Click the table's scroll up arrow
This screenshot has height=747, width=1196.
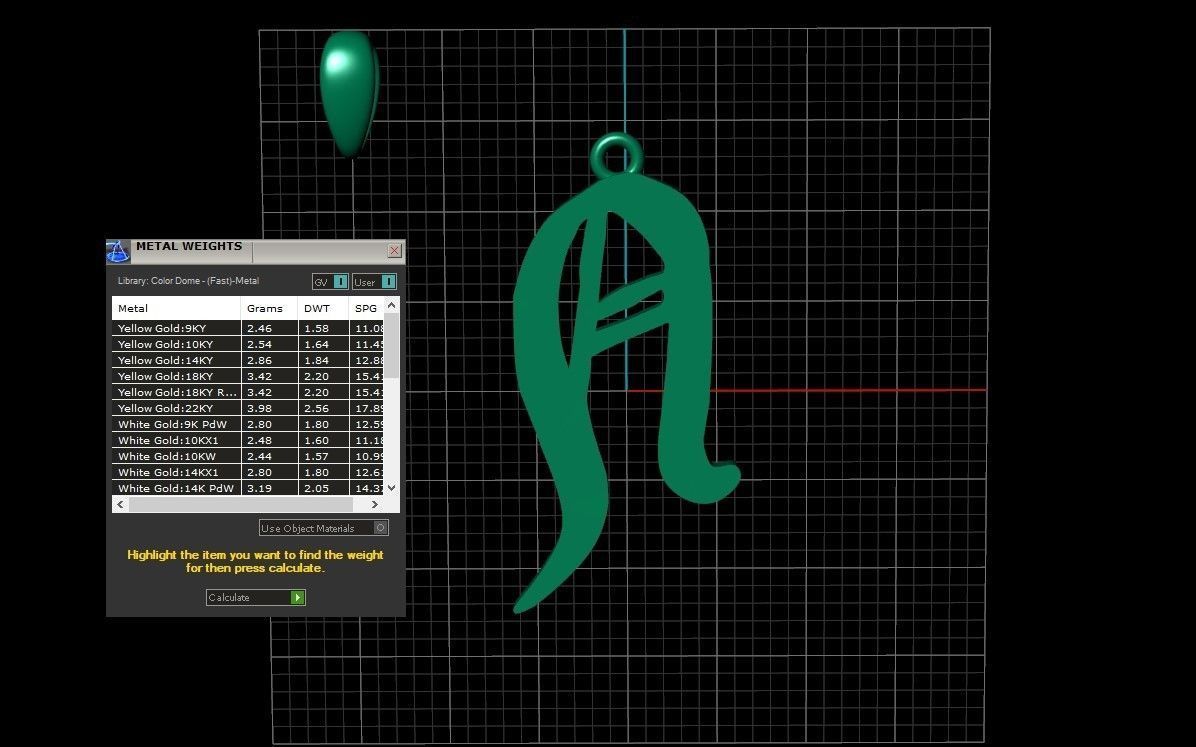point(391,305)
